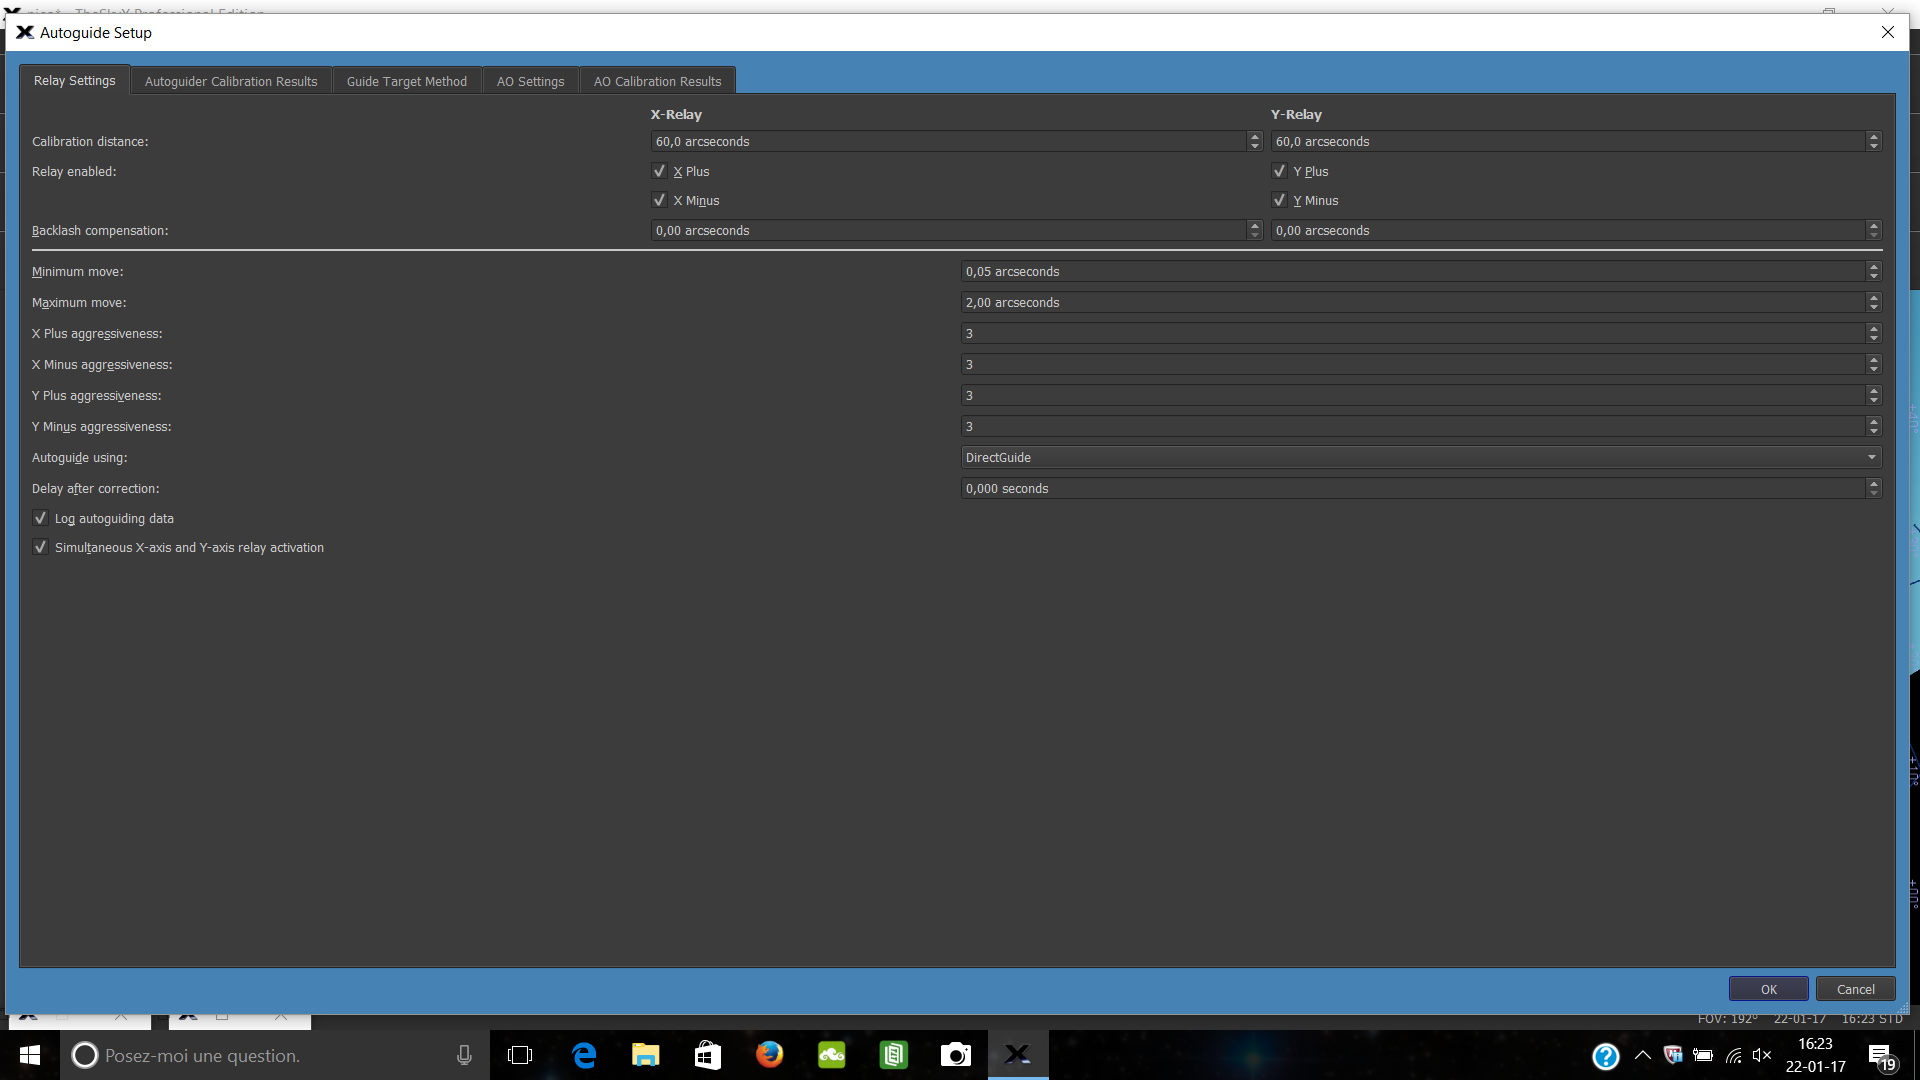Open the Windows Start menu
Viewport: 1920px width, 1080px height.
click(30, 1055)
